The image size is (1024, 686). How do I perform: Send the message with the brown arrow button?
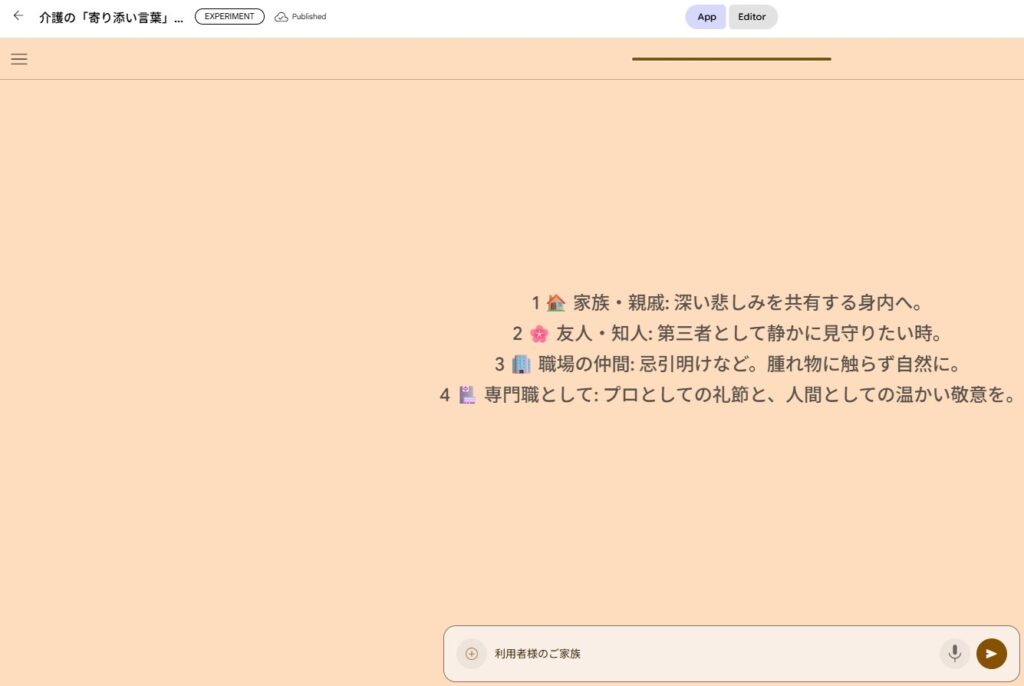(991, 653)
